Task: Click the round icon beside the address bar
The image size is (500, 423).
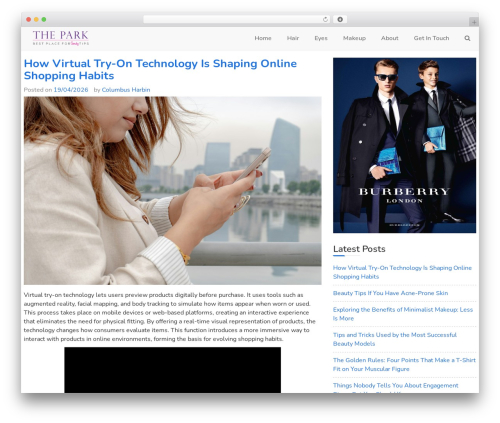Action: coord(340,20)
